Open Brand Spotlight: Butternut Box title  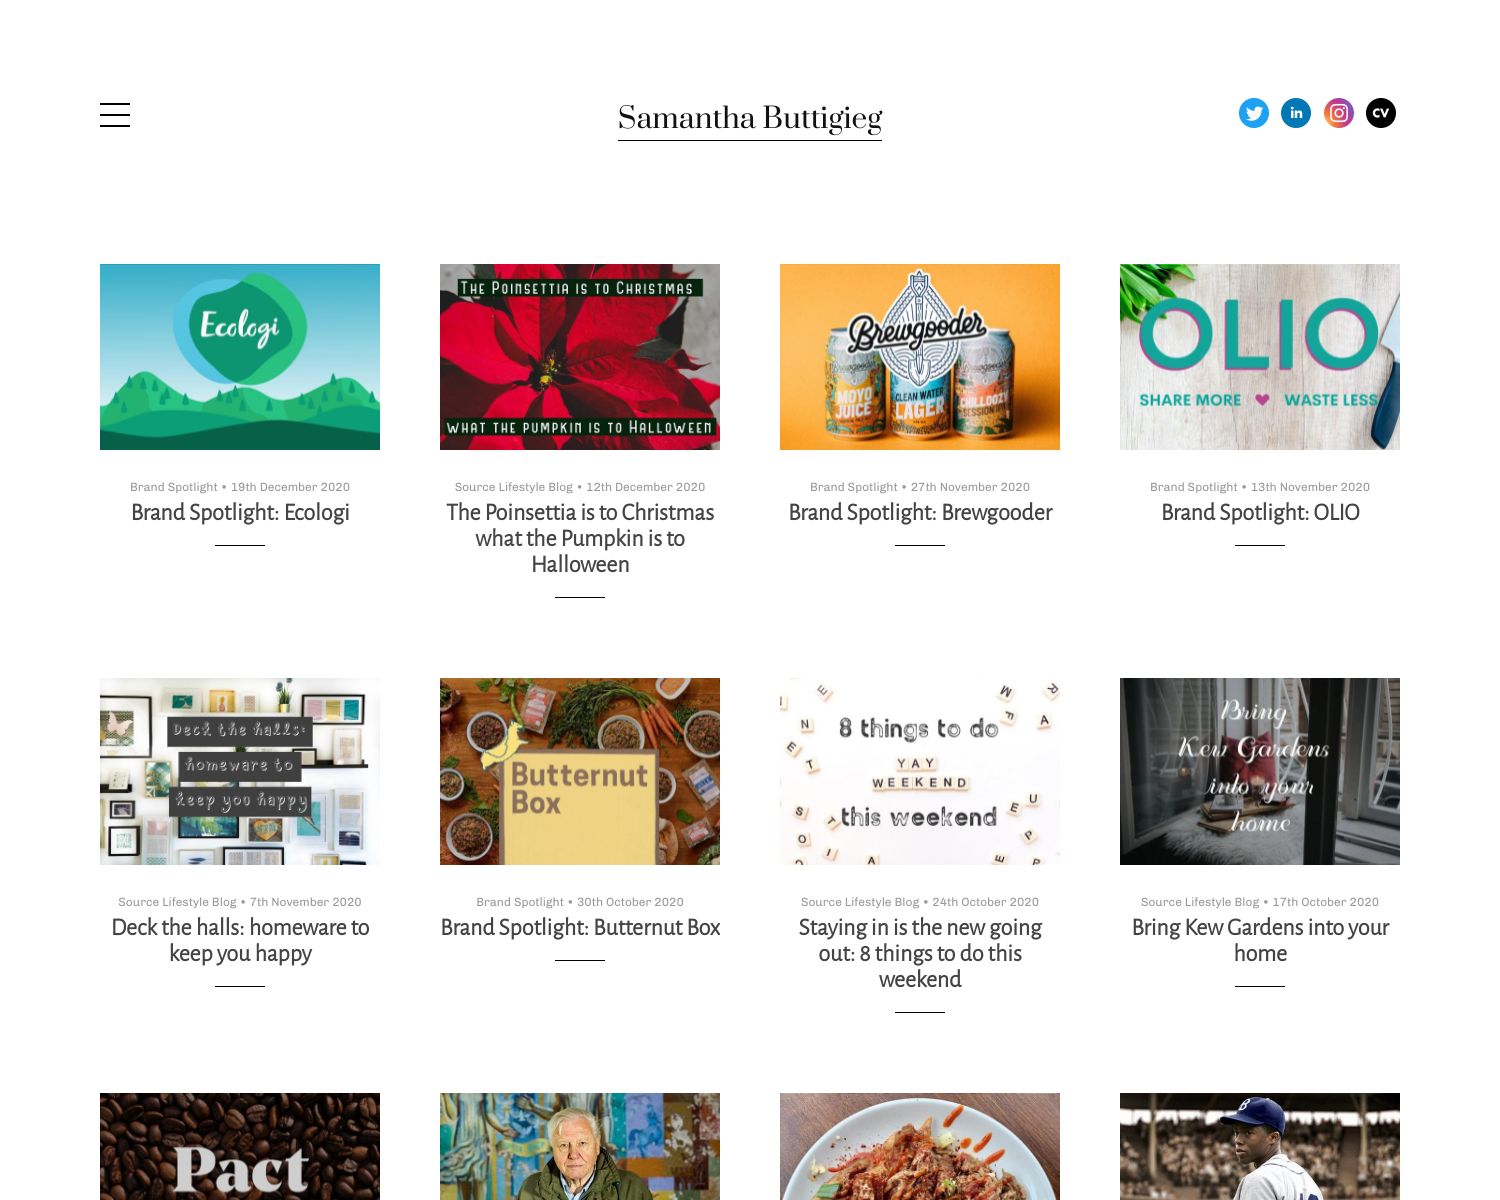point(580,928)
